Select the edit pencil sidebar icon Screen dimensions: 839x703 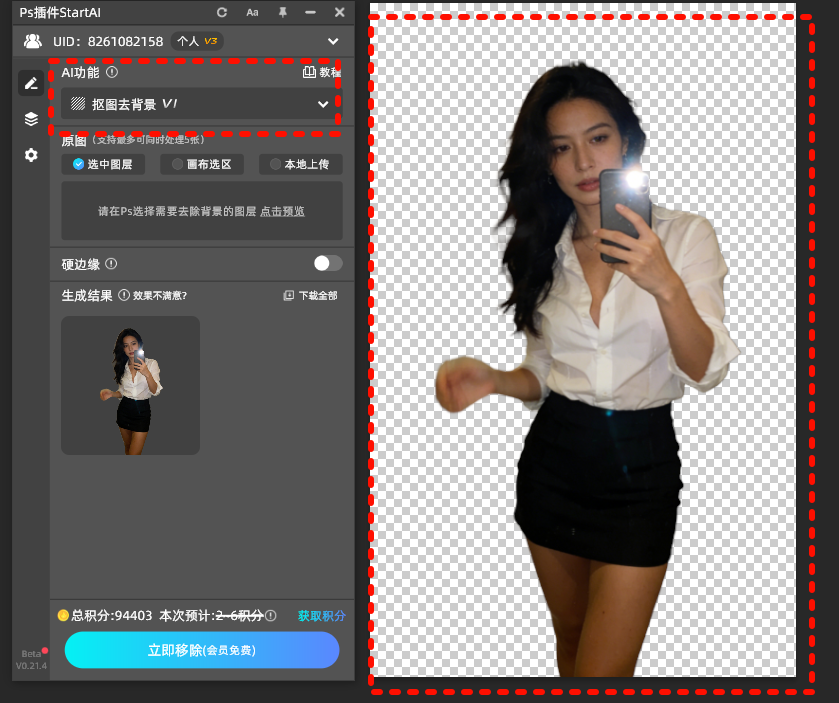[31, 83]
